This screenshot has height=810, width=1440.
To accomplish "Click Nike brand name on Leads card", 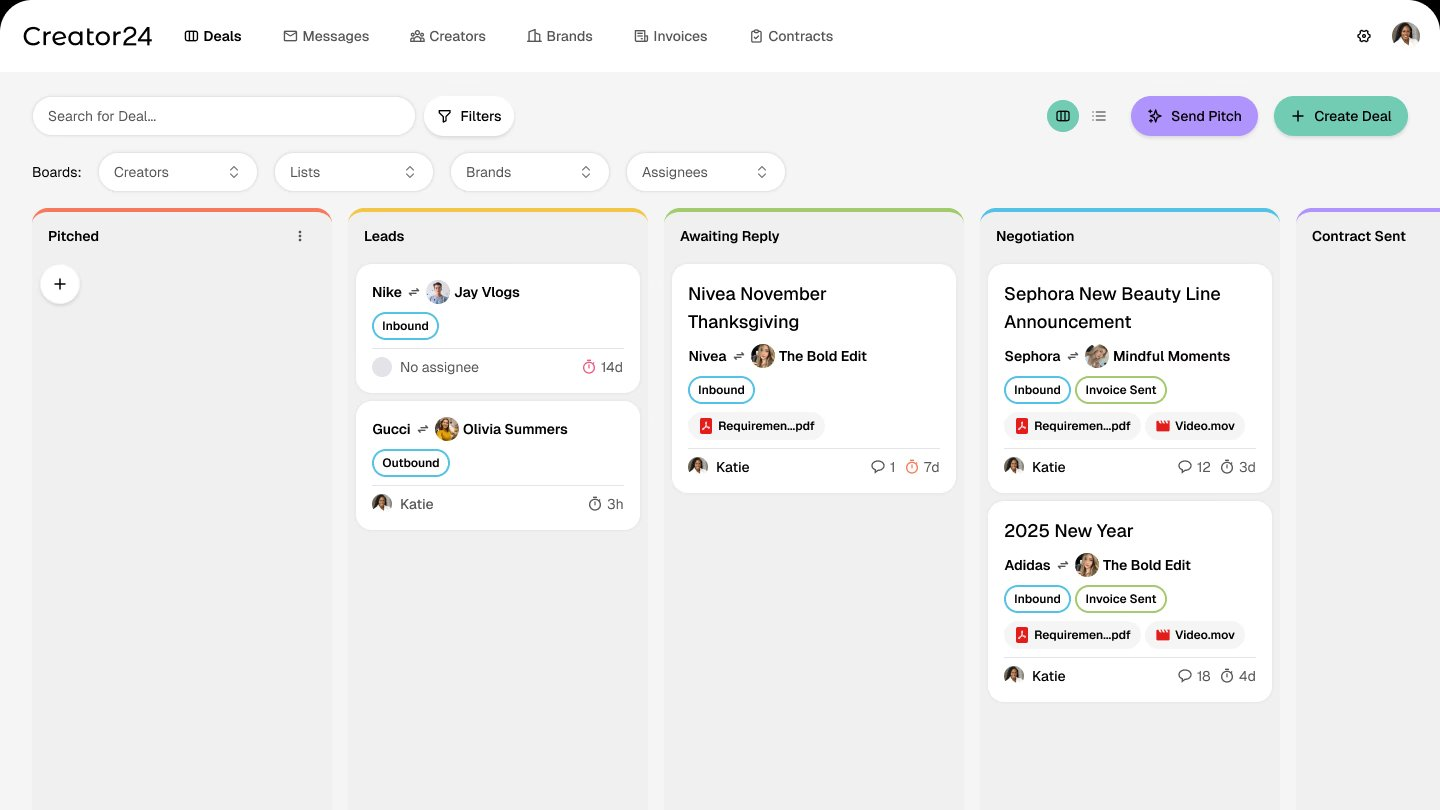I will click(387, 292).
